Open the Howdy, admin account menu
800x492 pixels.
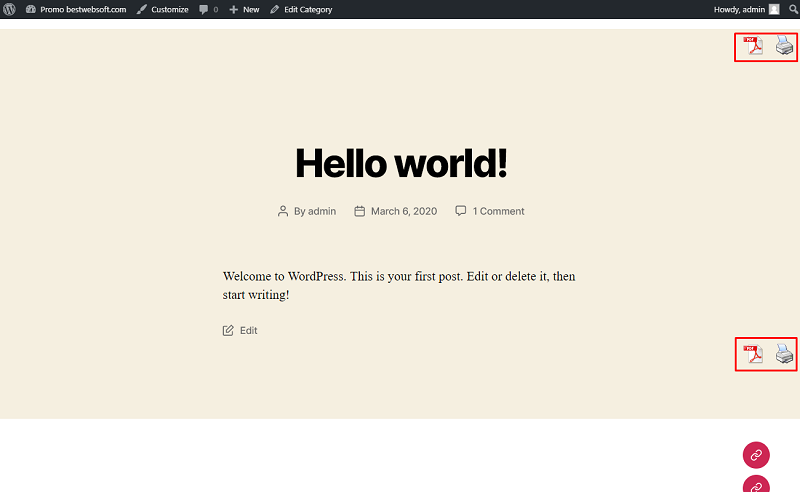tap(746, 9)
